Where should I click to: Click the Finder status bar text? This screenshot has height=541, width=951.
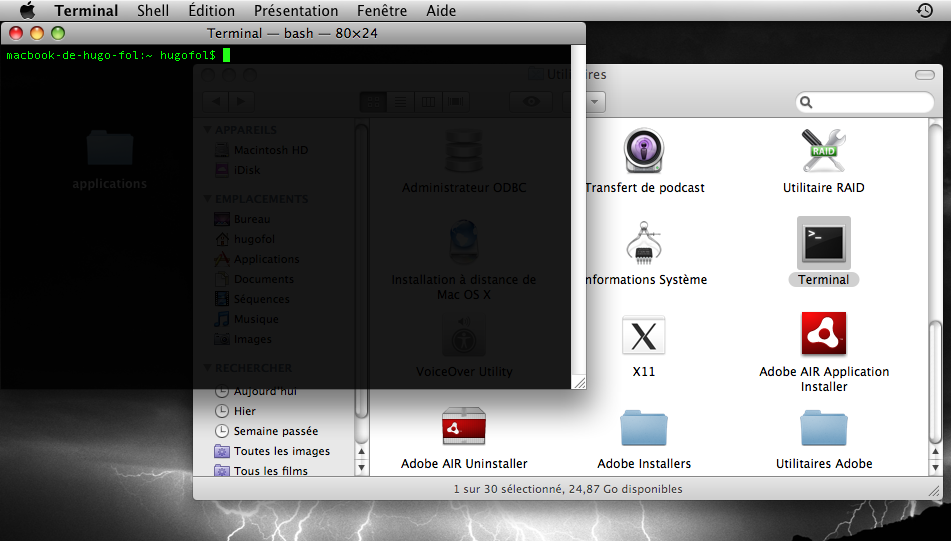click(x=568, y=489)
